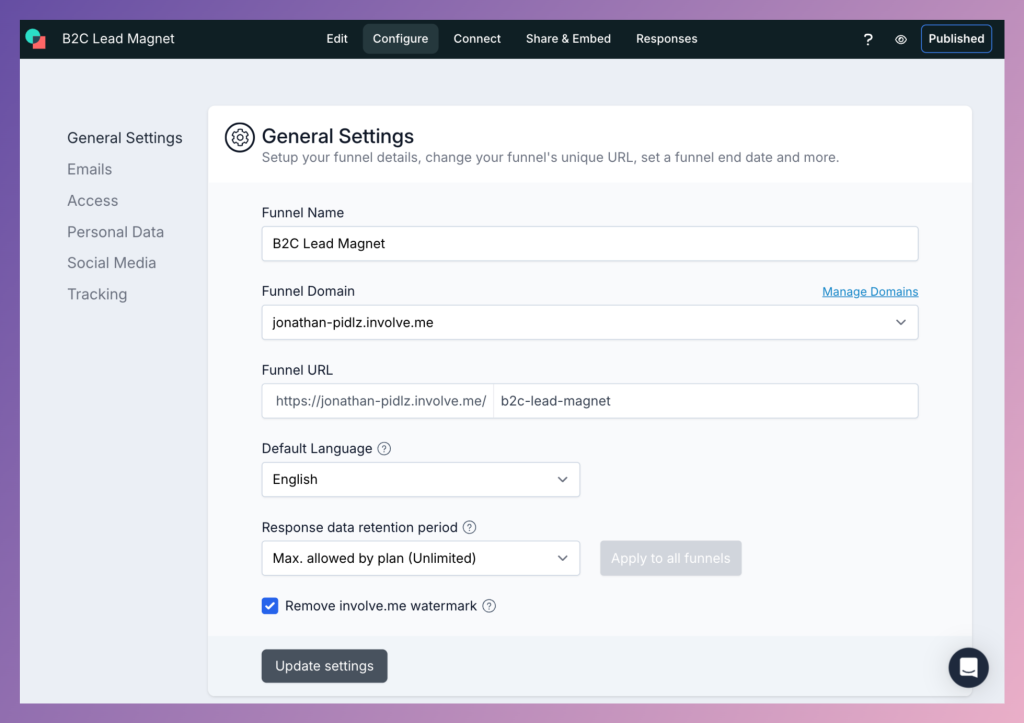Open the watermark help tooltip icon
Viewport: 1024px width, 723px height.
(x=489, y=605)
